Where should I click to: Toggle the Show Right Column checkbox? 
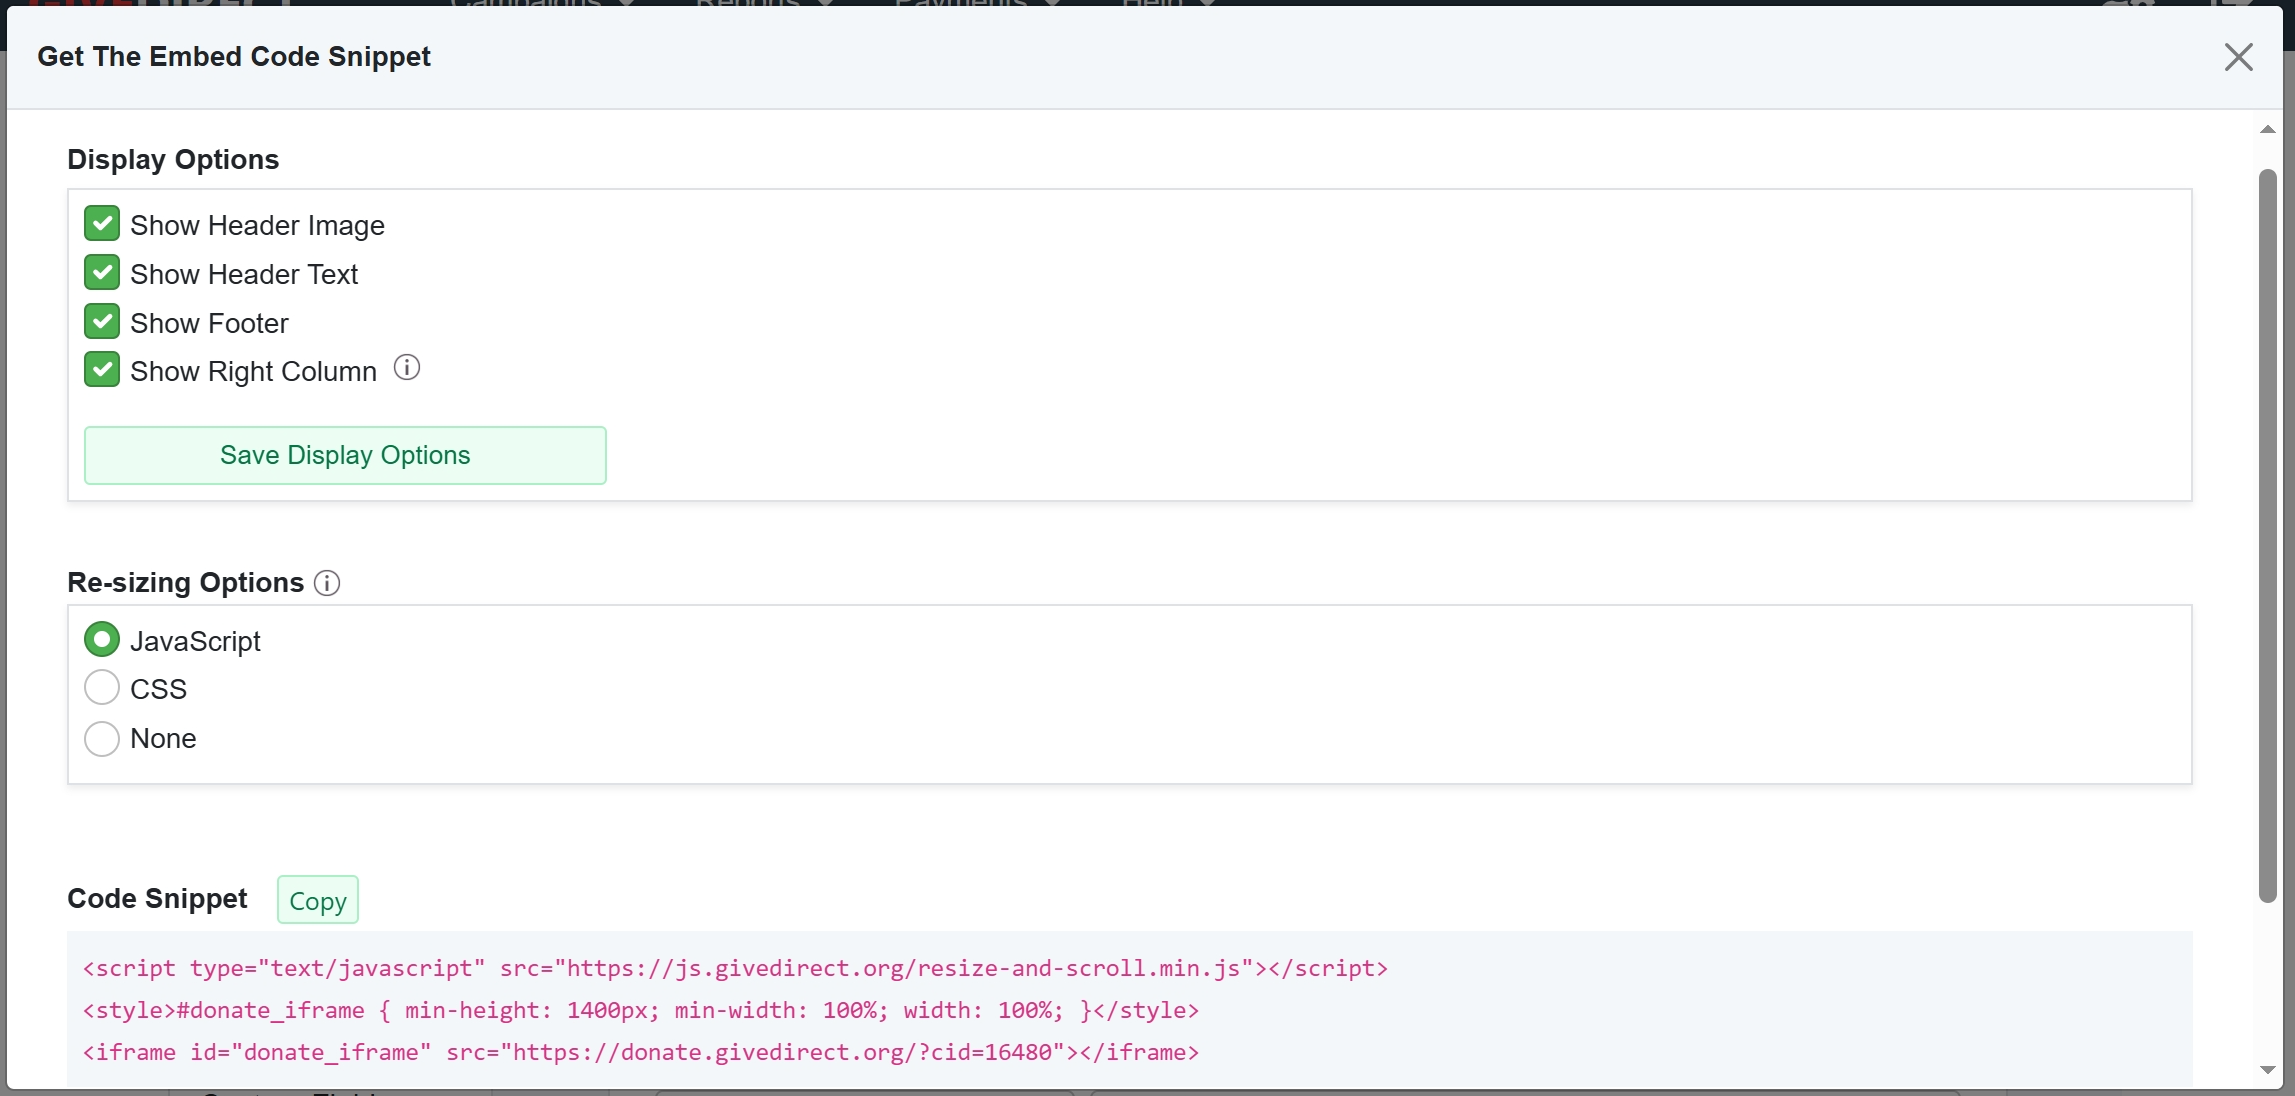(102, 370)
